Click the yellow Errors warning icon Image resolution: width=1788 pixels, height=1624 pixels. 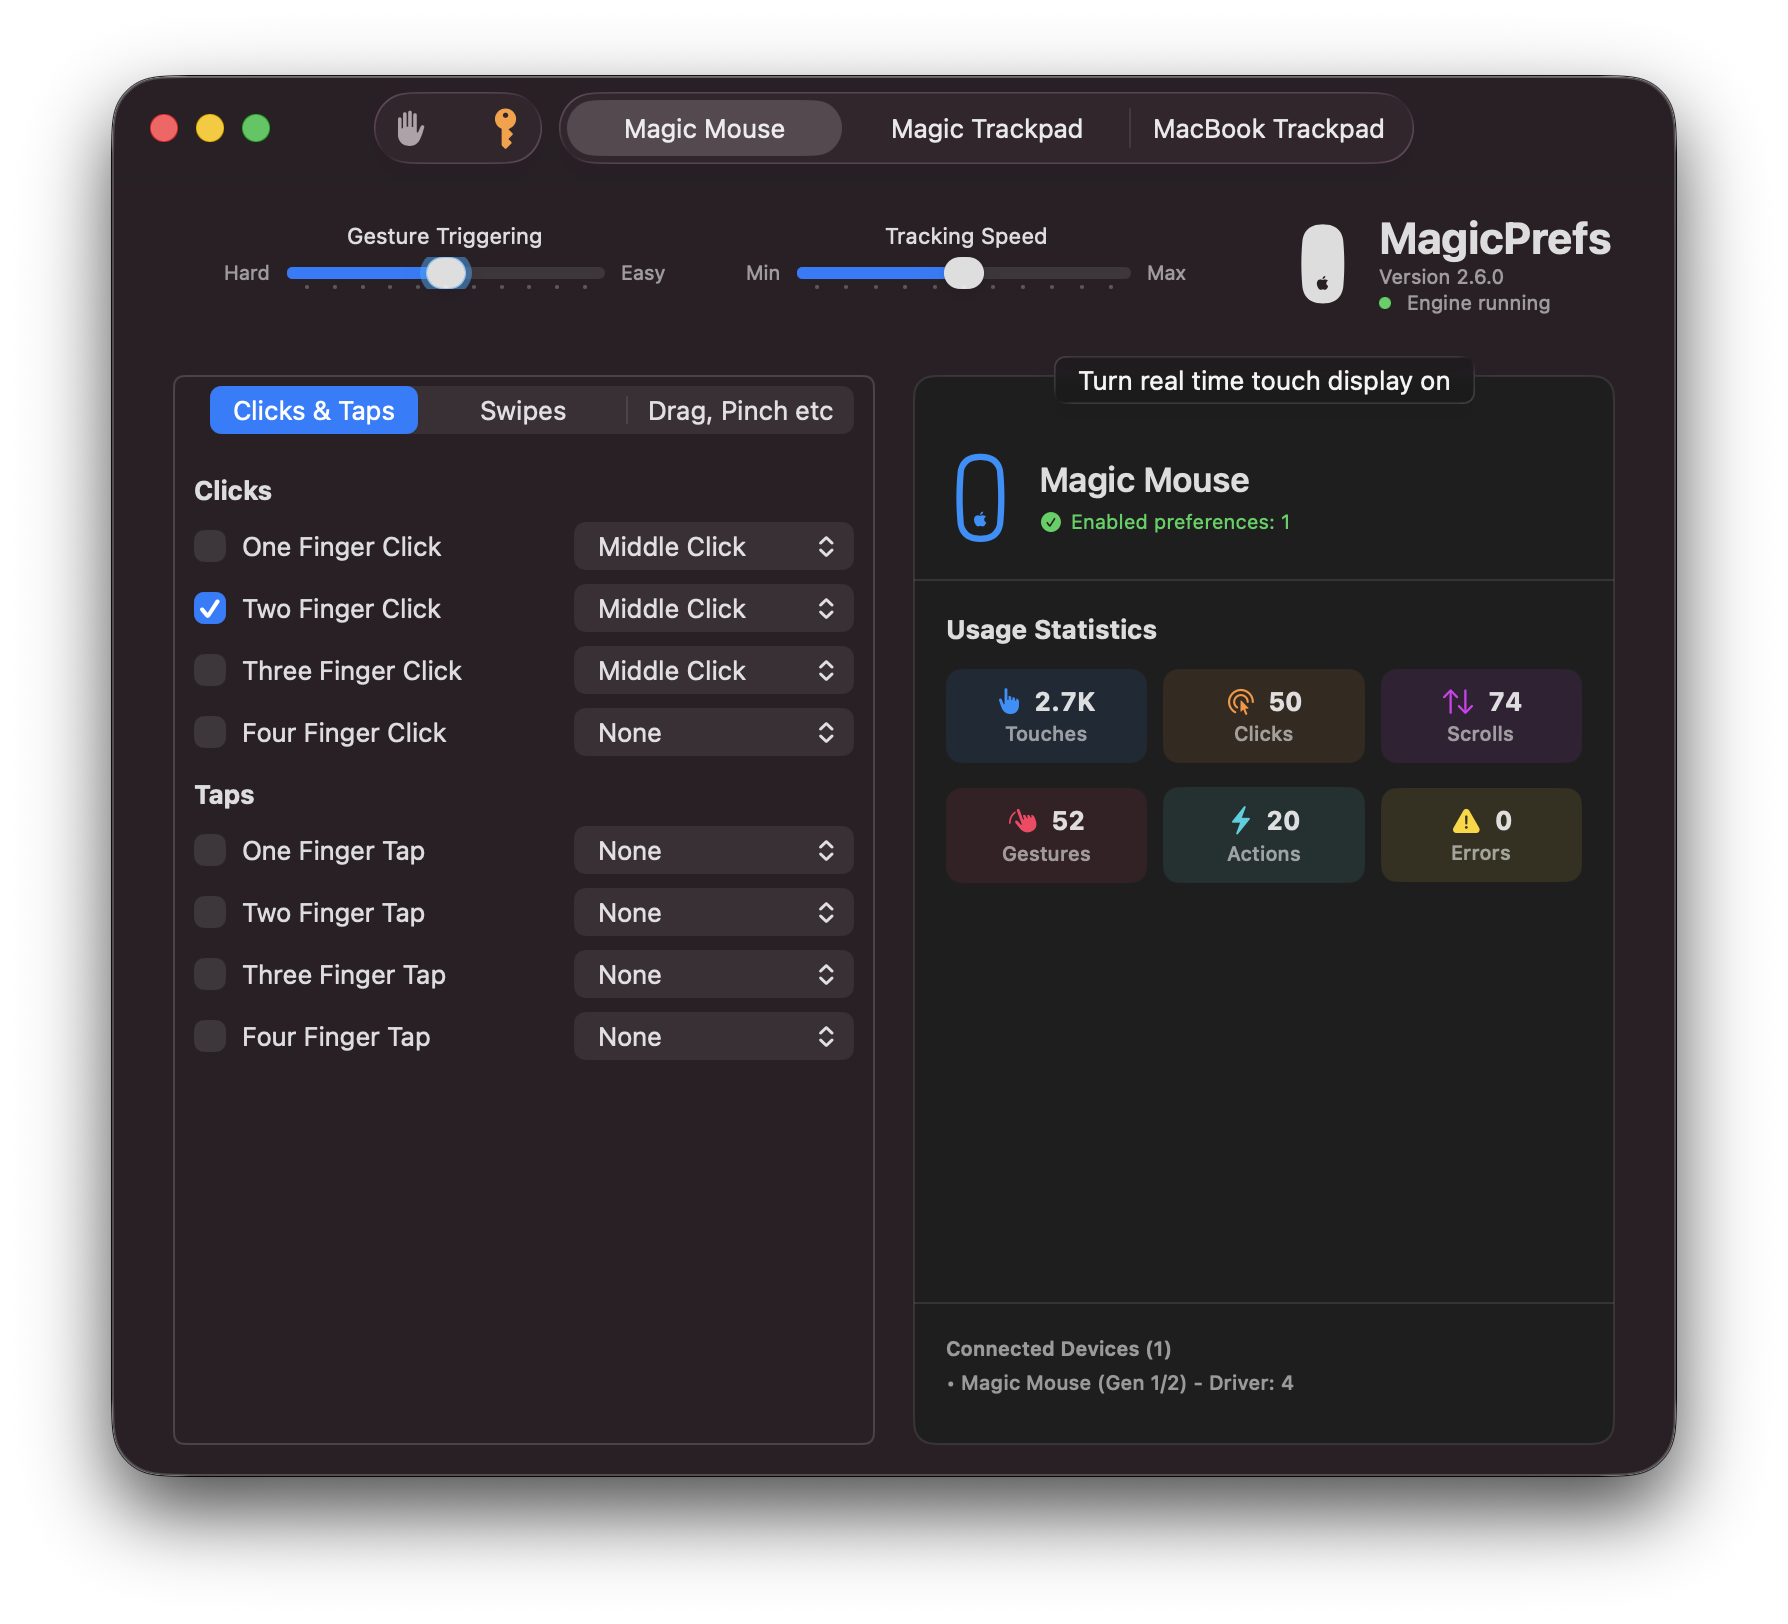tap(1466, 821)
